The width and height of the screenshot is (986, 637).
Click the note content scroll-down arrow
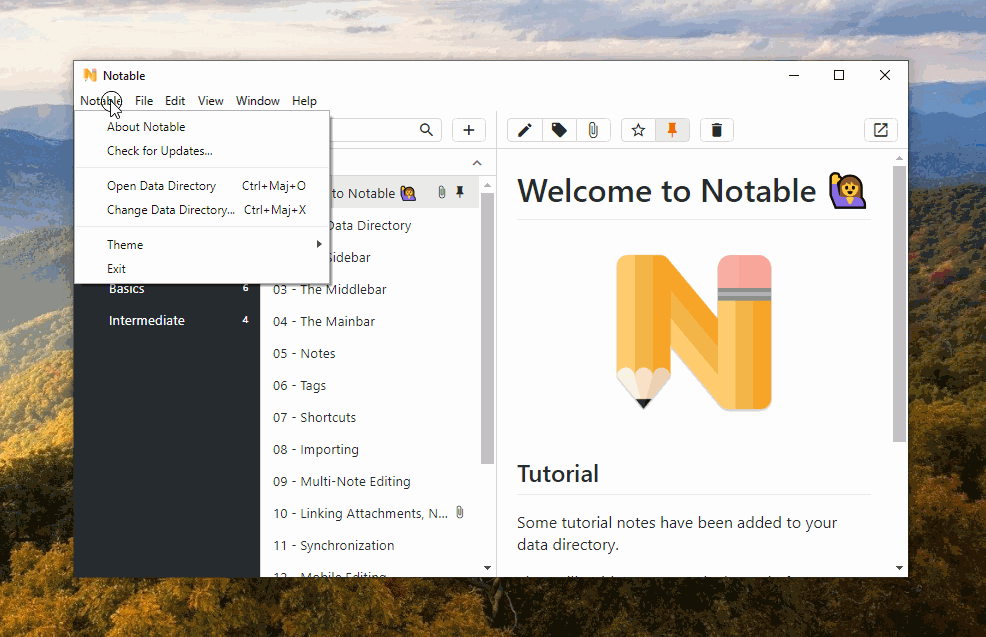[x=899, y=568]
